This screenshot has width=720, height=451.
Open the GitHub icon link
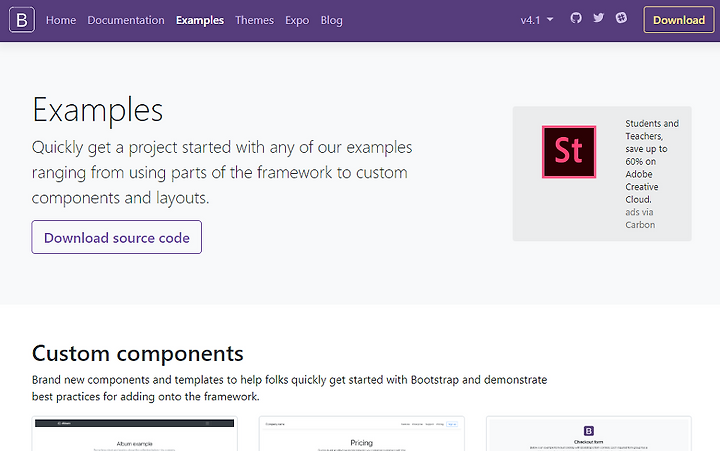576,18
